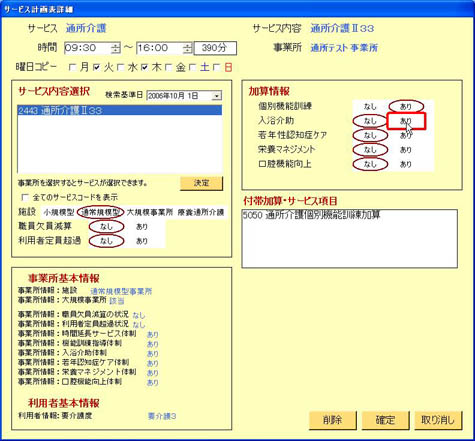Check the 金 (Friday) copy checkbox

[x=169, y=68]
